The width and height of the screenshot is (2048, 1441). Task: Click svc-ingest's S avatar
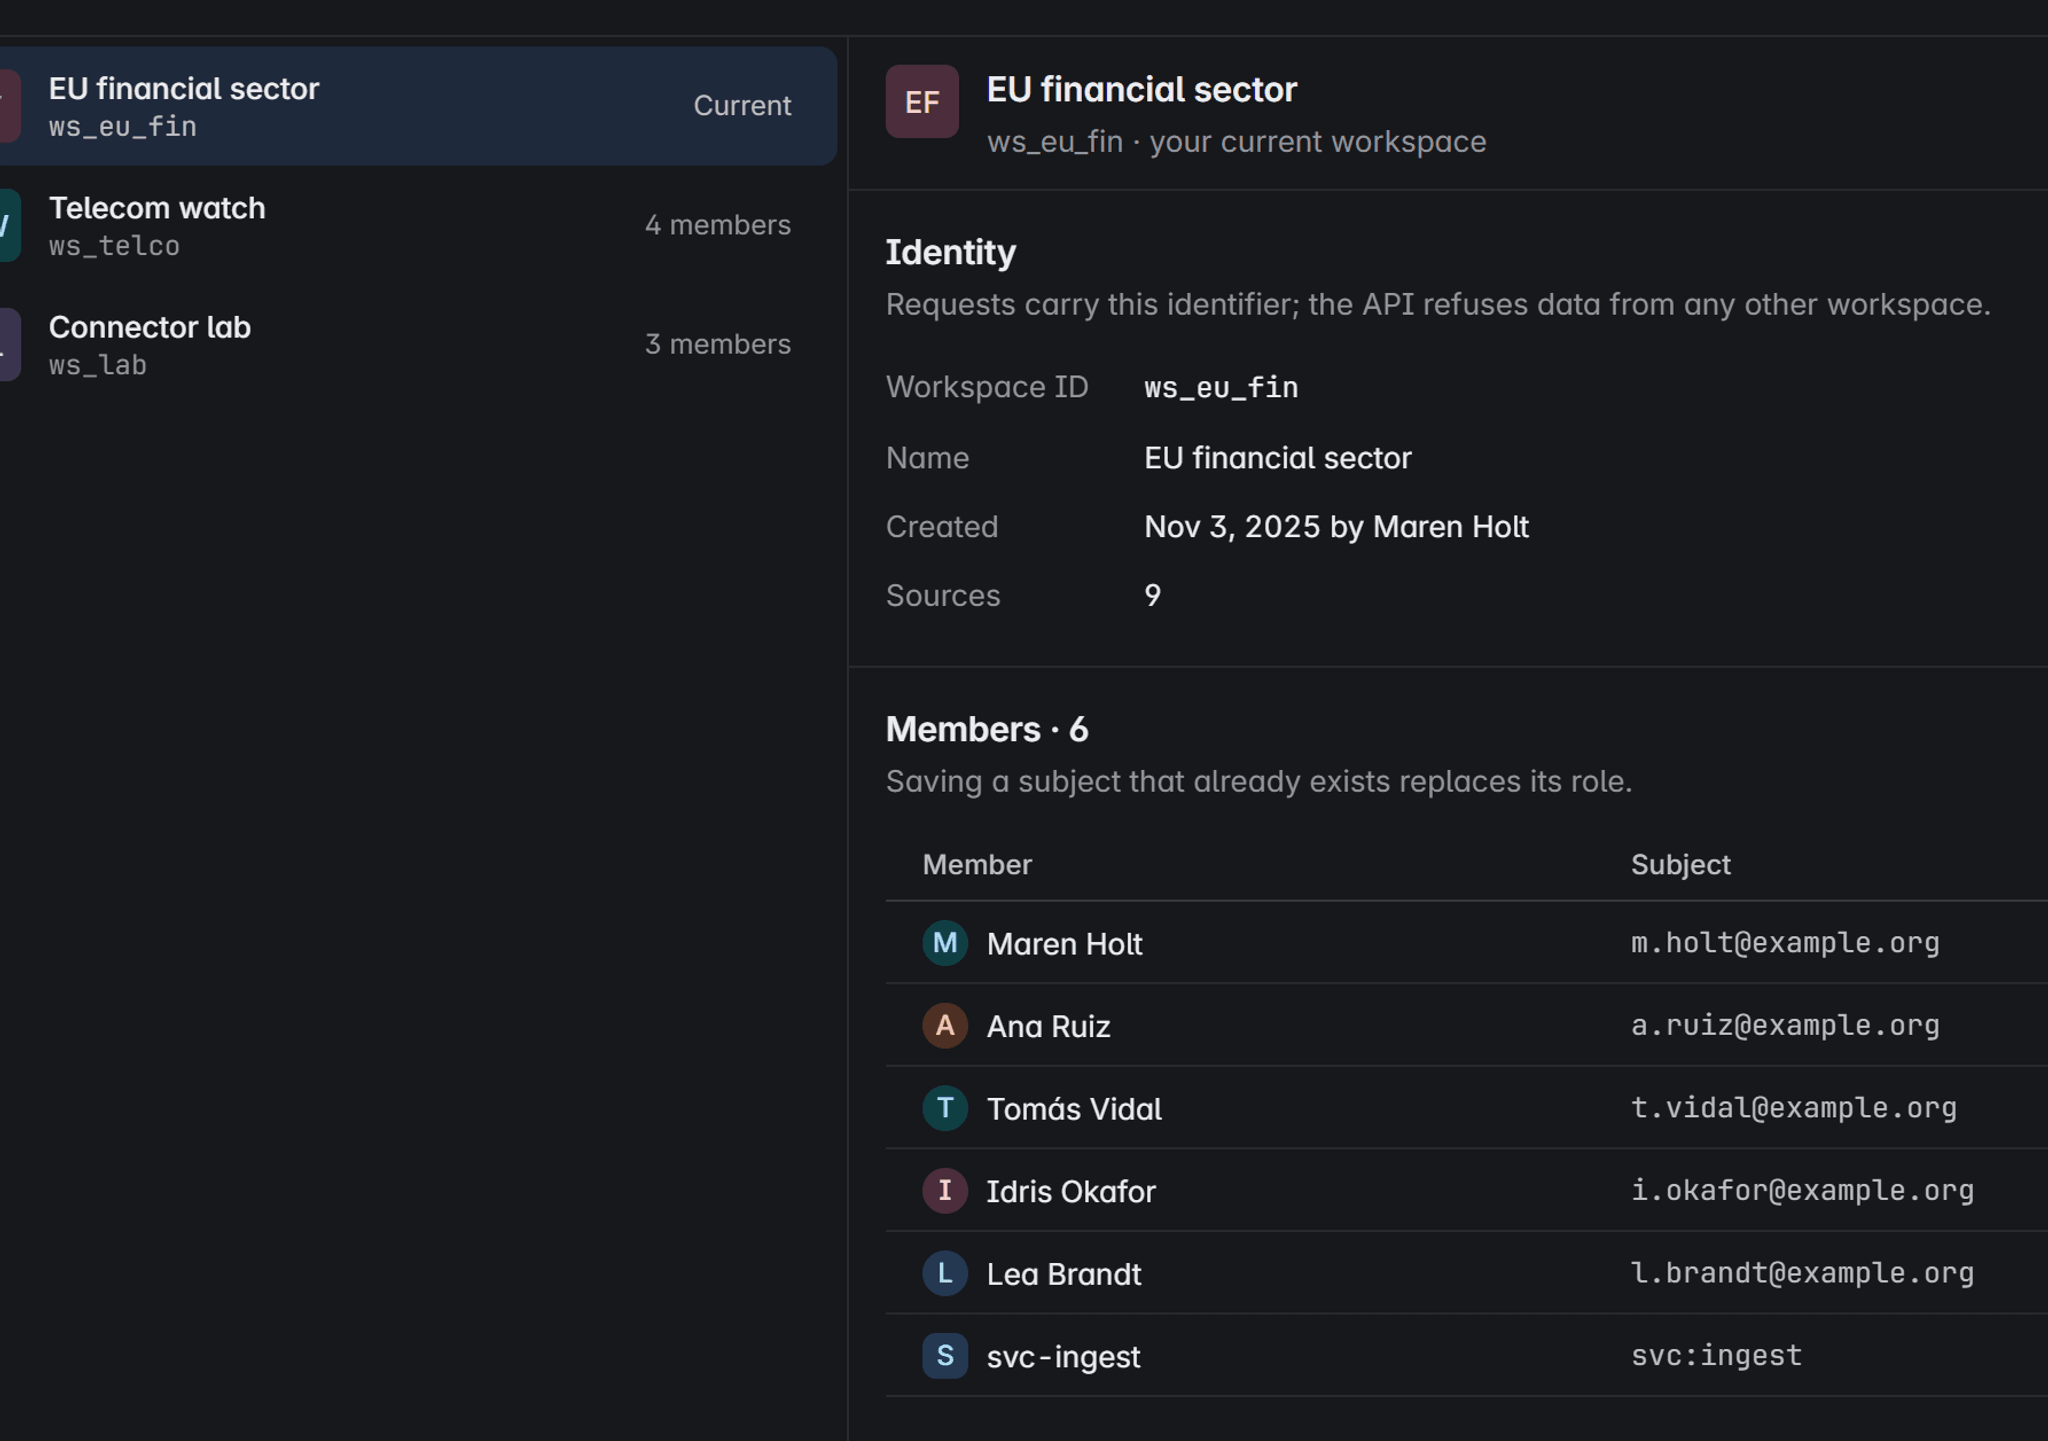945,1356
